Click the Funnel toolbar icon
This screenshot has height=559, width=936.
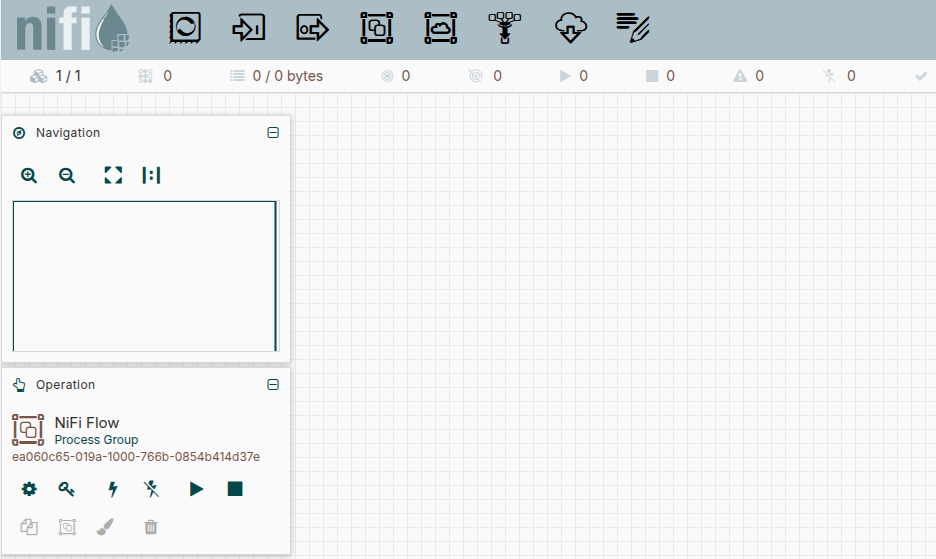(x=505, y=28)
